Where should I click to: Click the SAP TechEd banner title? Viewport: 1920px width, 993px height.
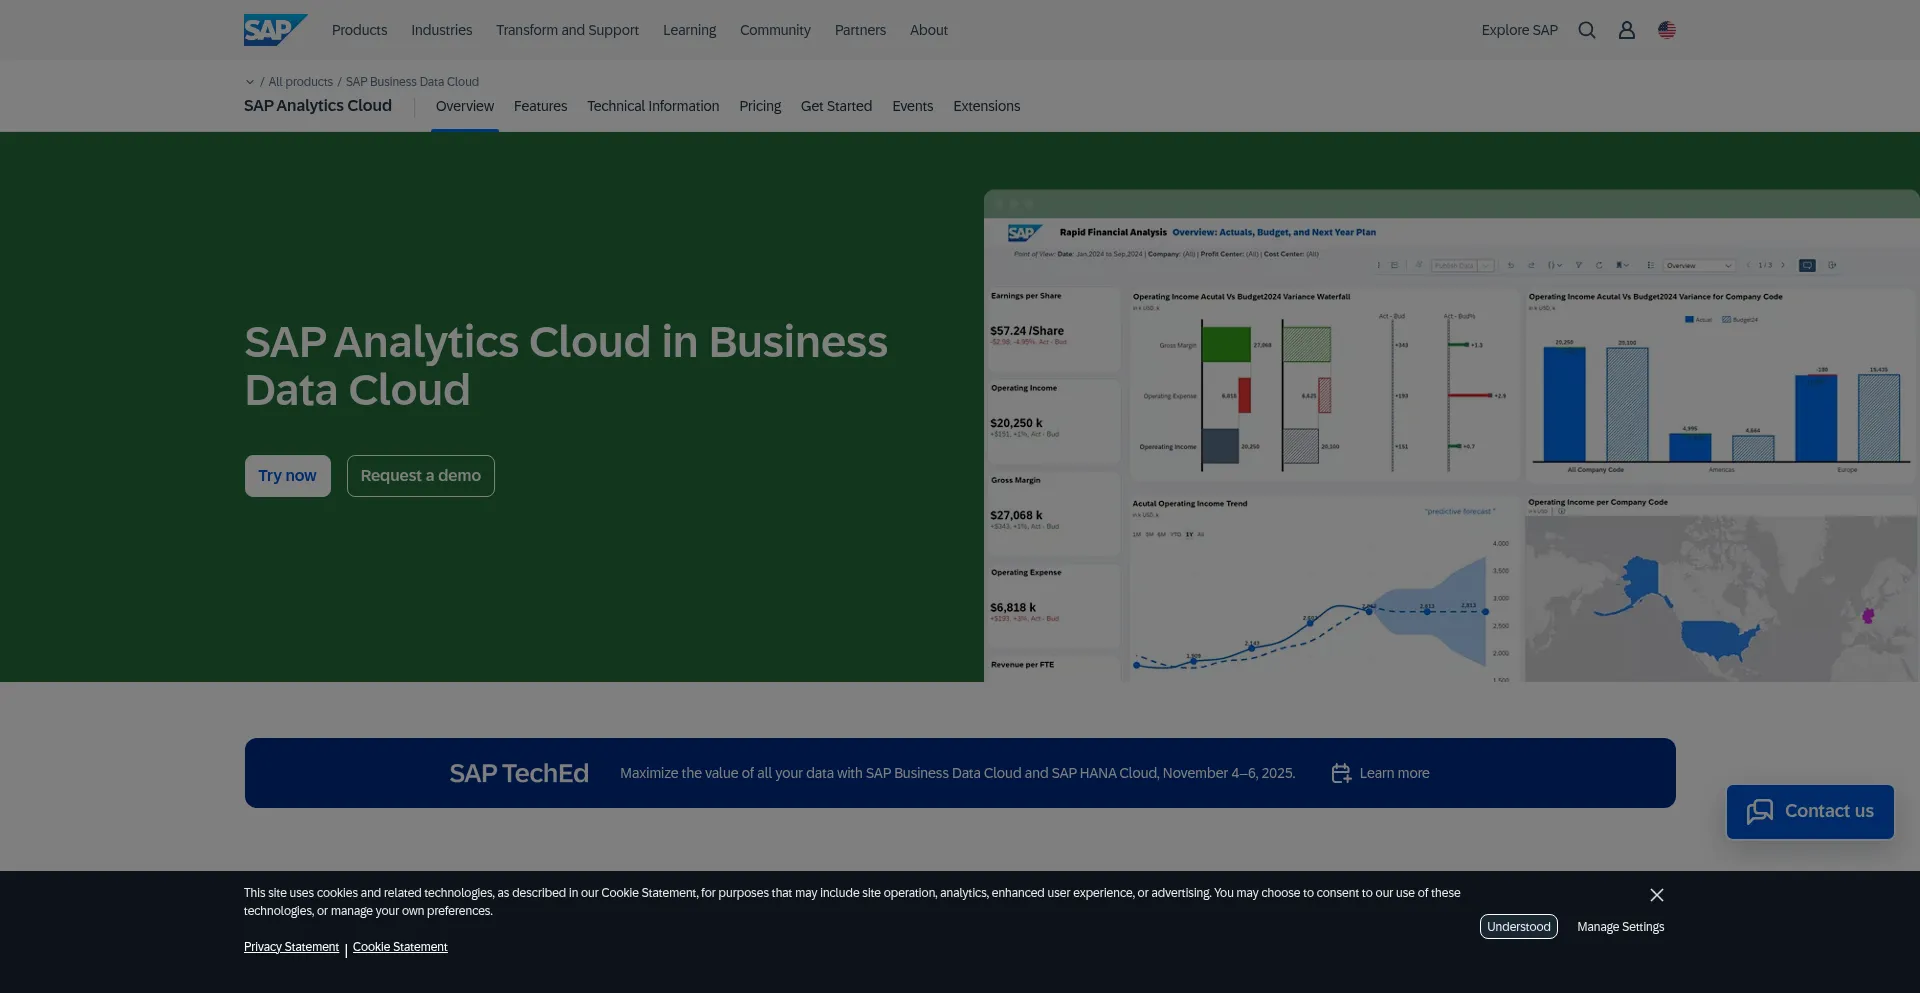(519, 773)
